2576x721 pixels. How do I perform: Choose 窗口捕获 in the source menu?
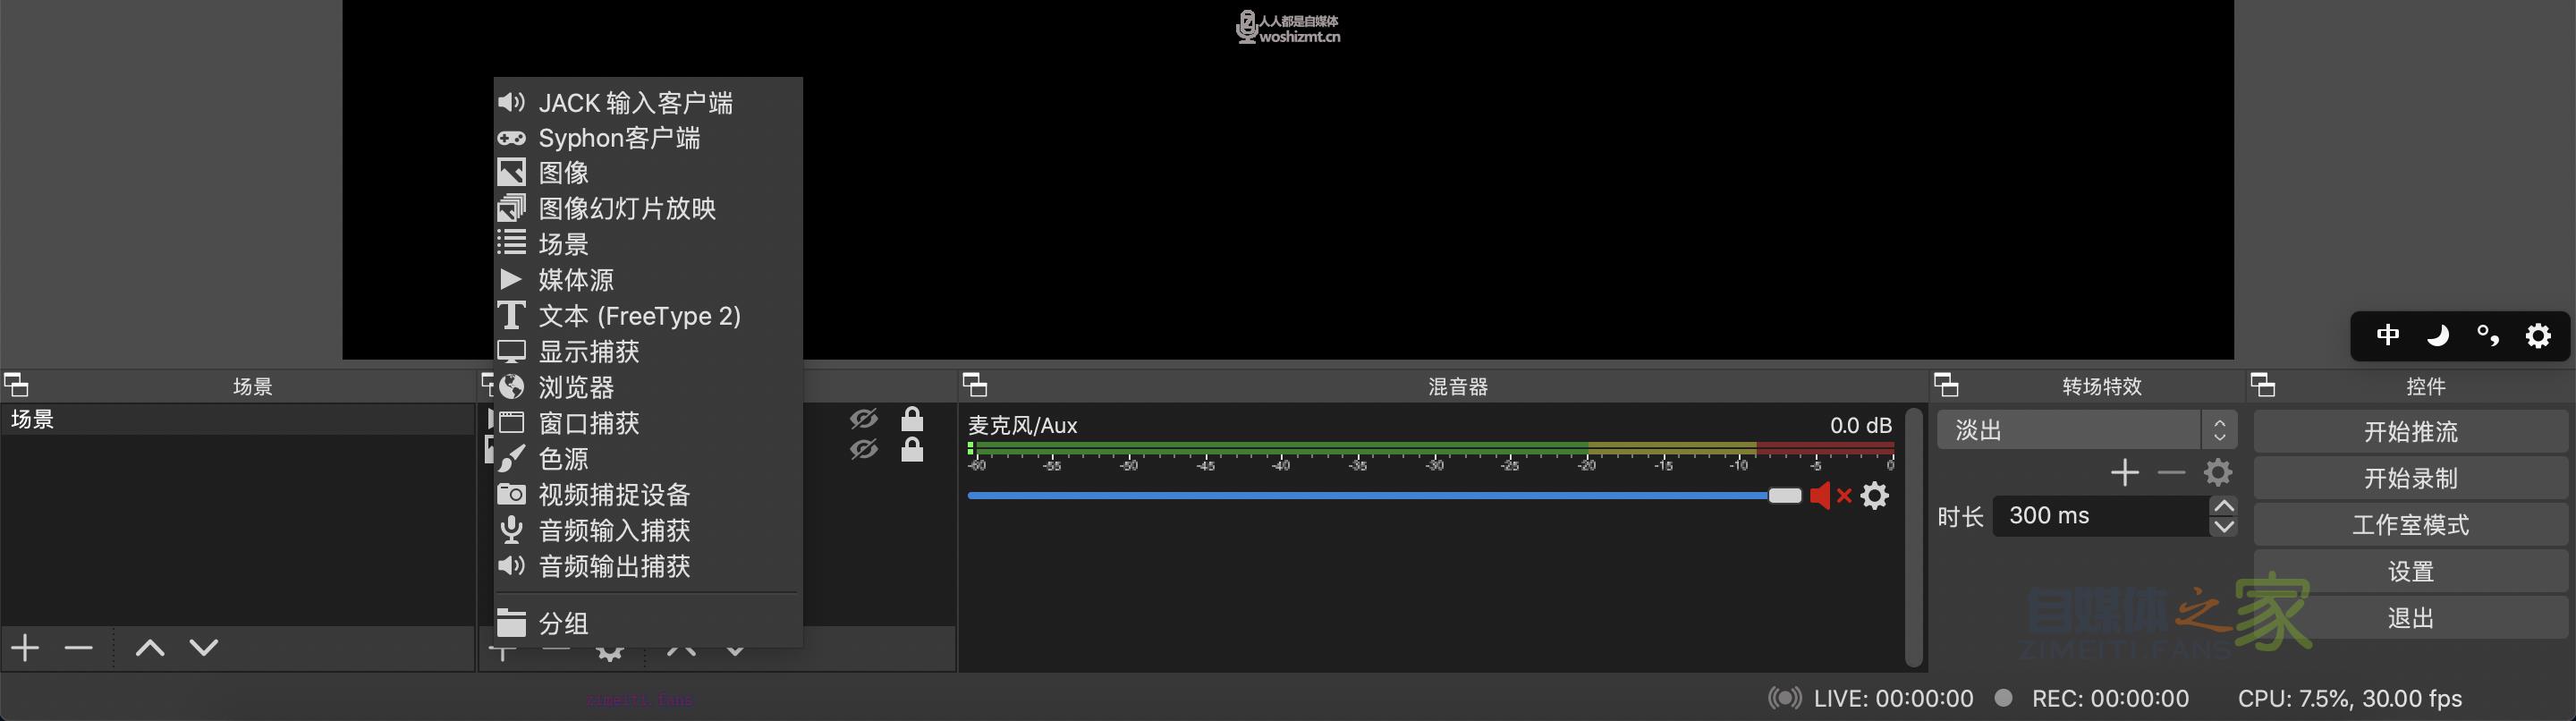click(x=588, y=423)
